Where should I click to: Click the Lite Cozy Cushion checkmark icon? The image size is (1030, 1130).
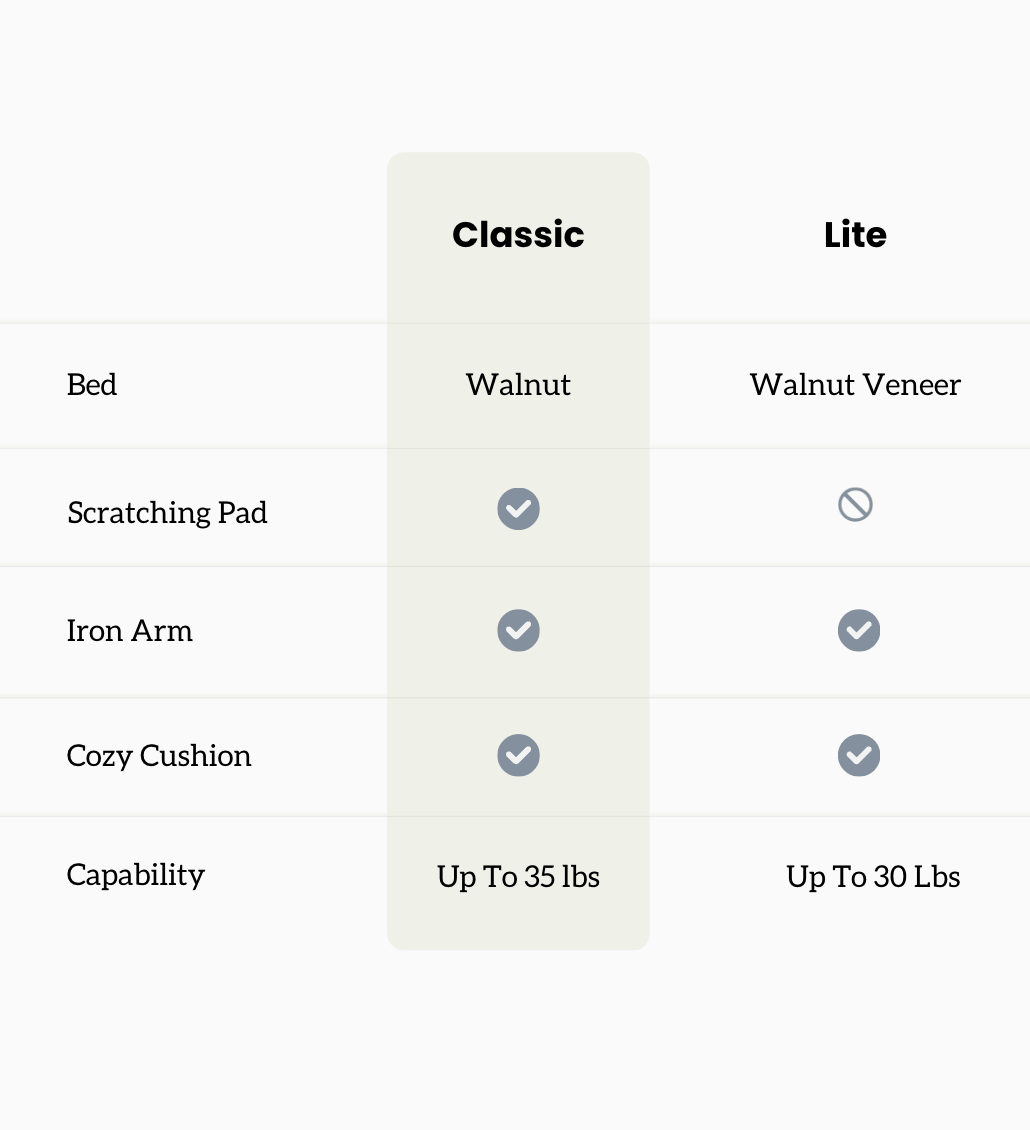point(858,755)
